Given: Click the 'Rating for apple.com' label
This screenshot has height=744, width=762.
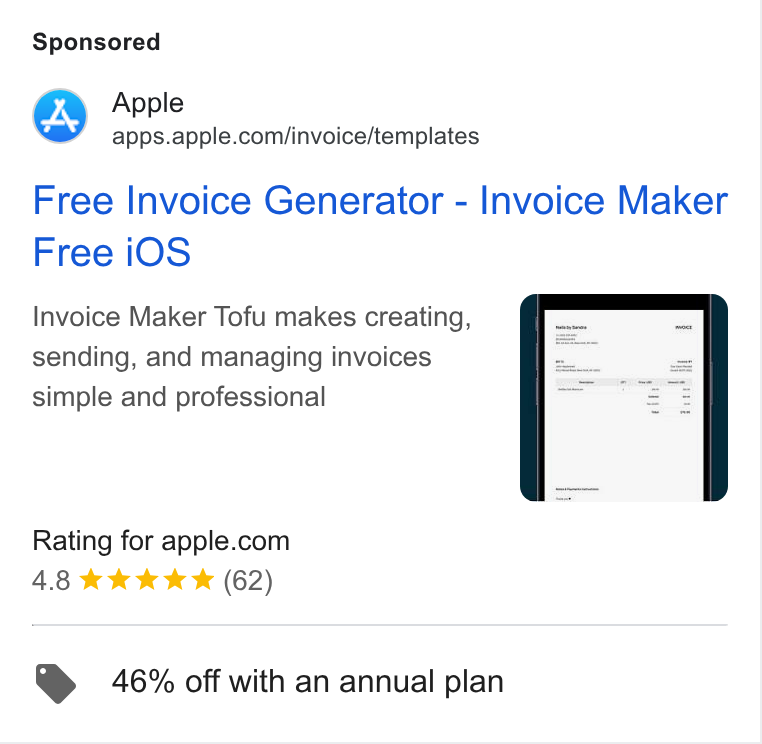Looking at the screenshot, I should click(161, 541).
